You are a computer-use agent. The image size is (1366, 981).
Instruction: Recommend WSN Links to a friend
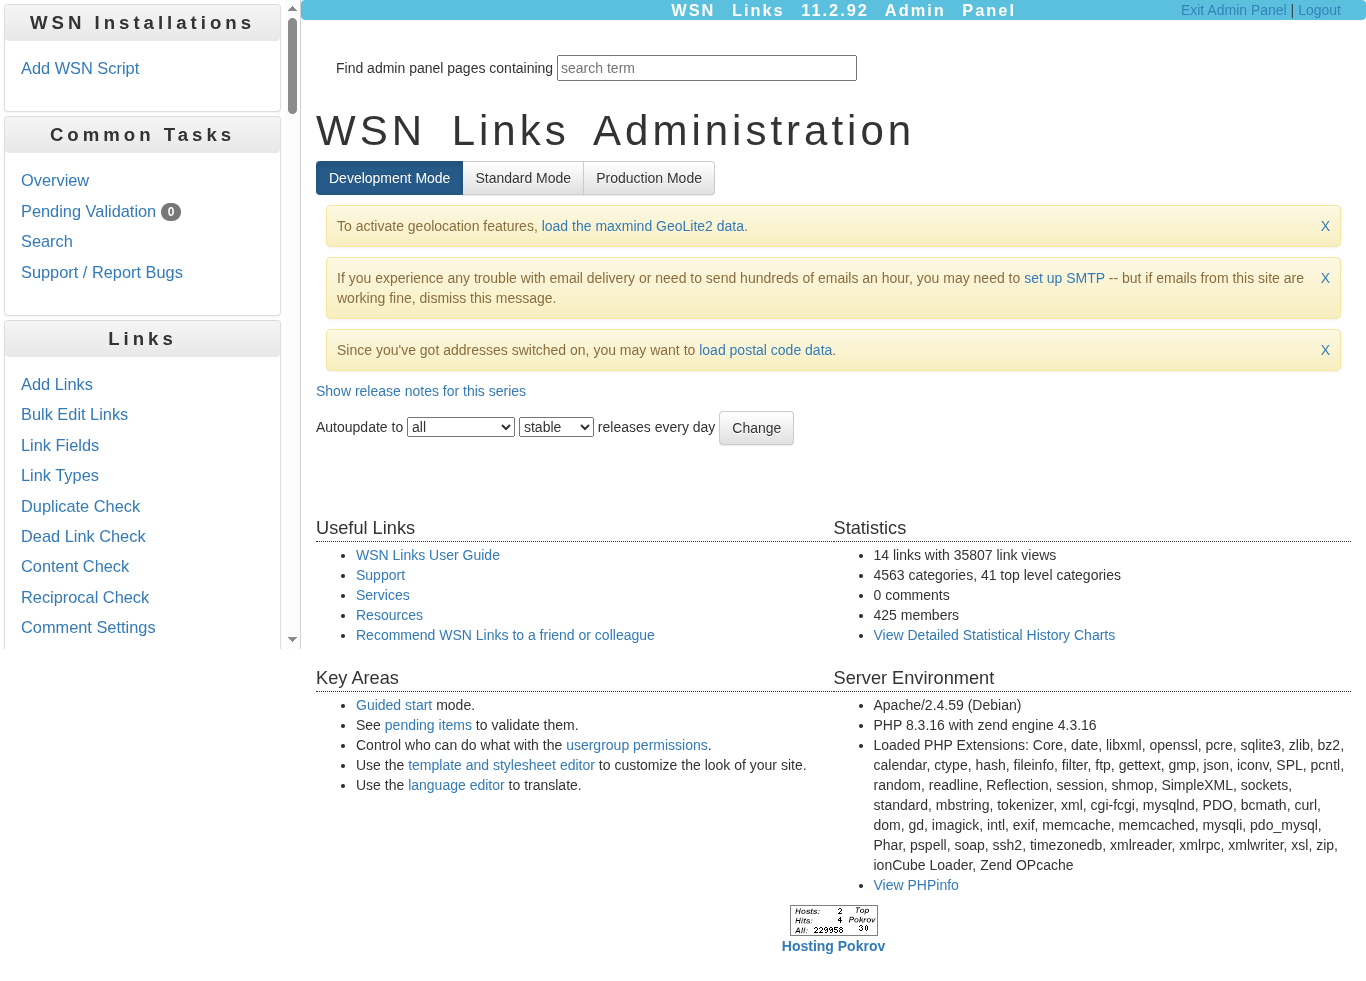click(505, 635)
